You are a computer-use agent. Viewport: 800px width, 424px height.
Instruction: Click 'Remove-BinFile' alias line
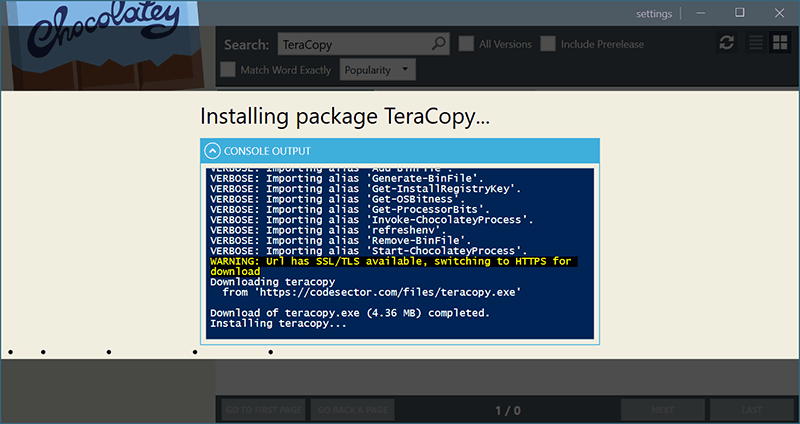(340, 240)
